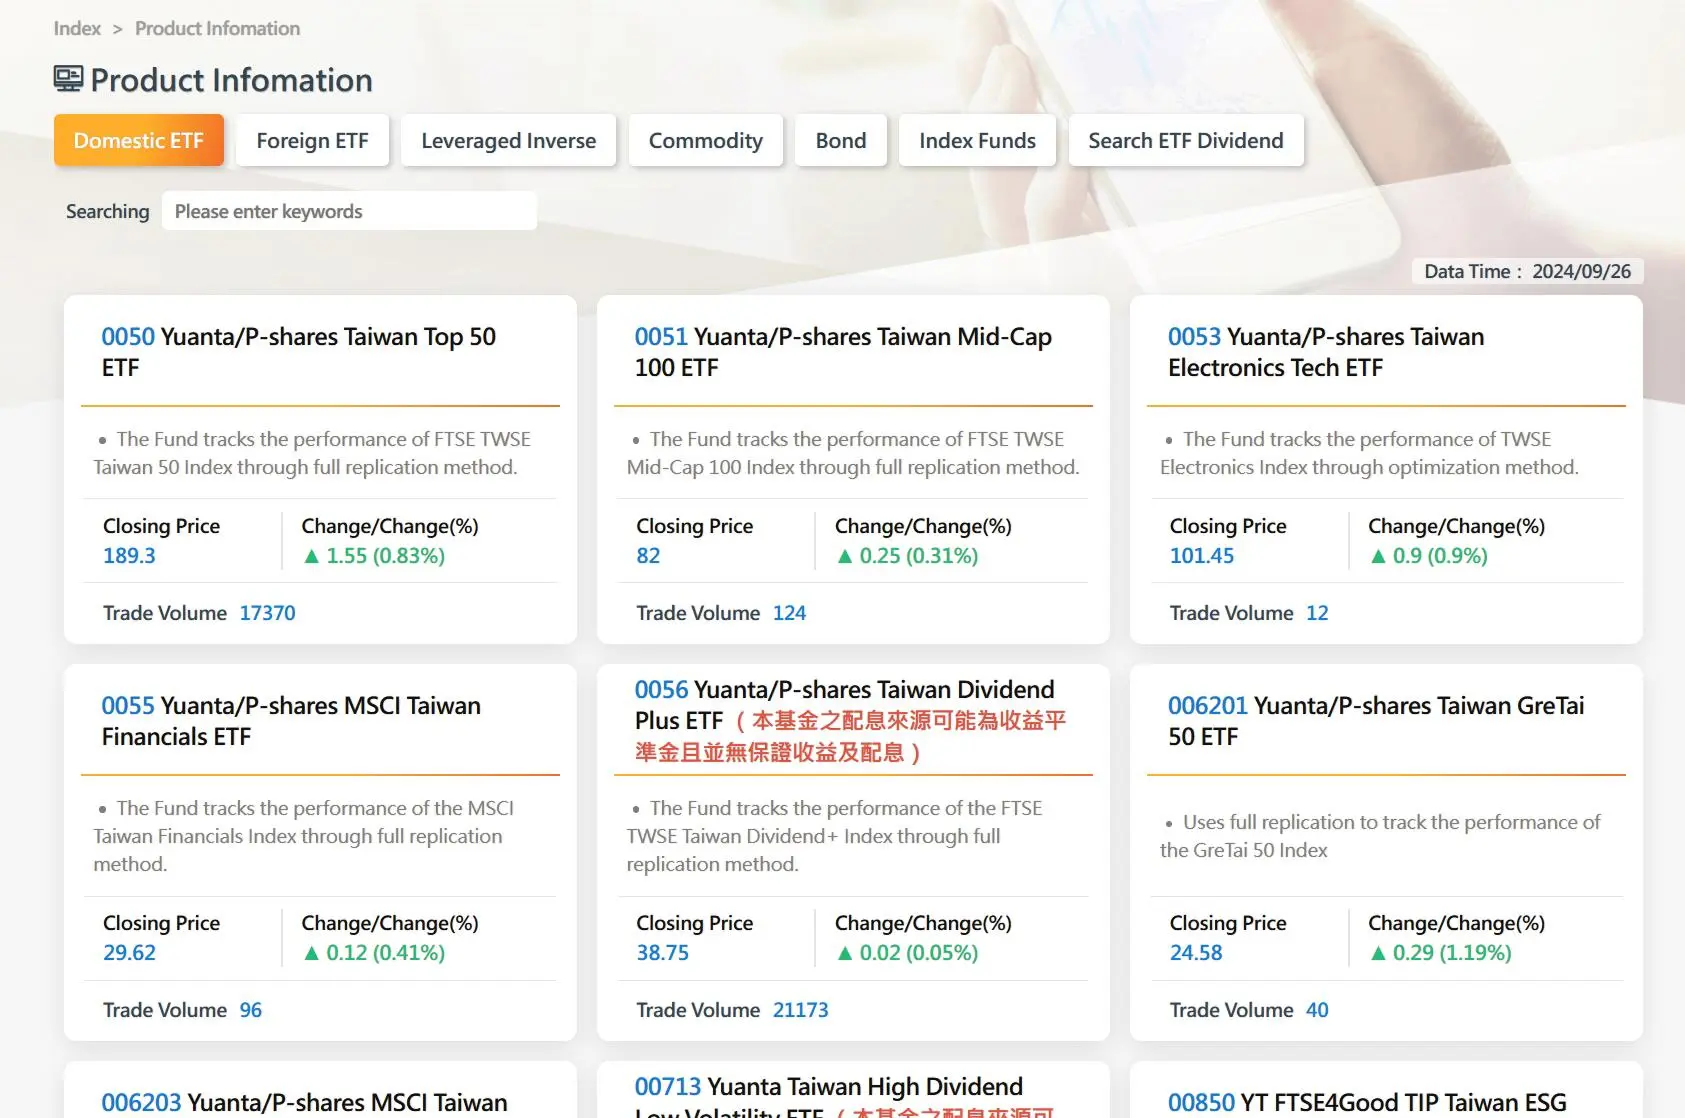The width and height of the screenshot is (1685, 1118).
Task: Click change value 0.02 (0.05%)
Action: pyautogui.click(x=907, y=953)
